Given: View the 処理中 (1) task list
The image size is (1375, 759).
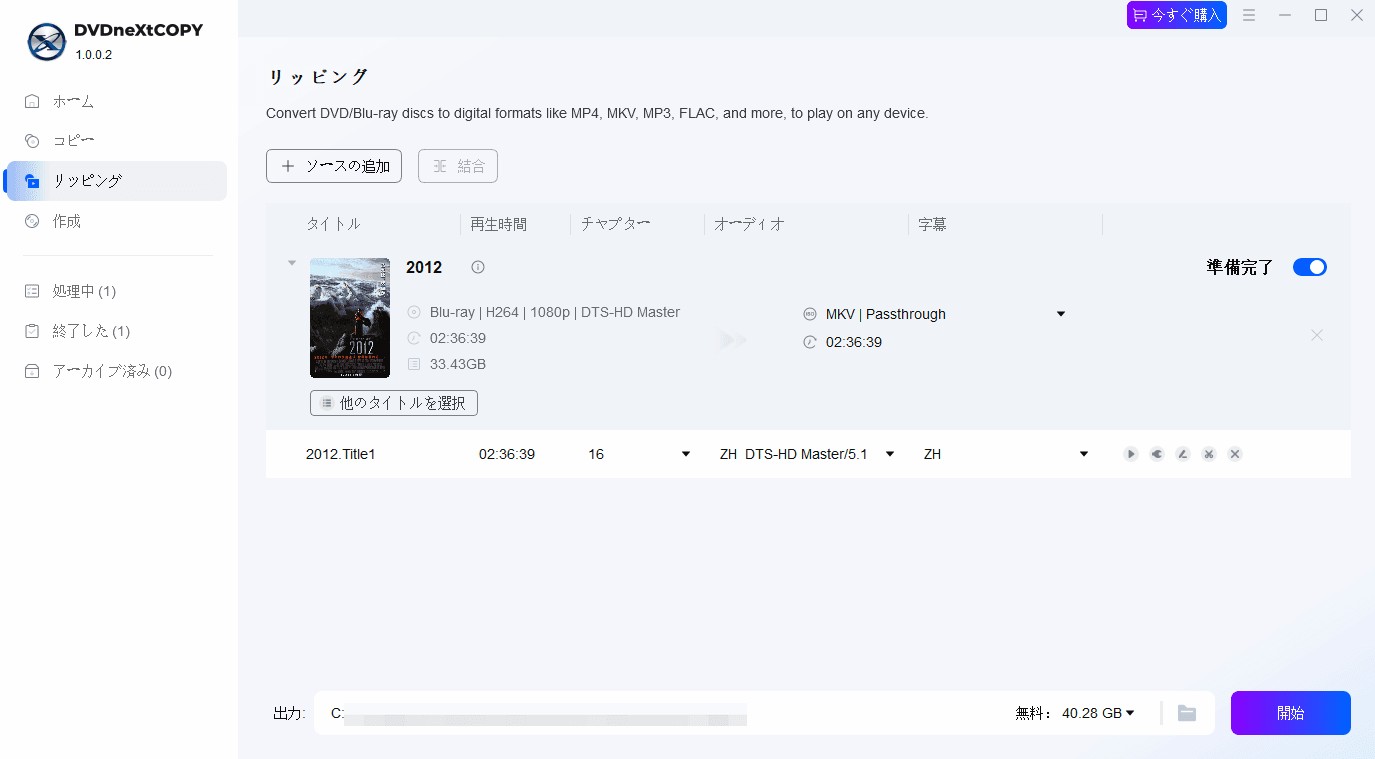Looking at the screenshot, I should 117,291.
